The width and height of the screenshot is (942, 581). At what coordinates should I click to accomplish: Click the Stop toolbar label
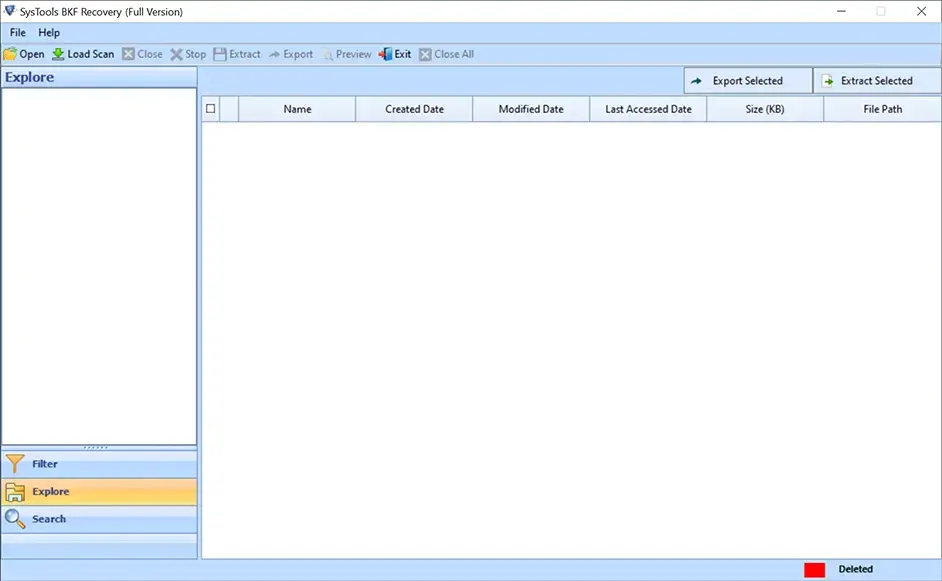196,54
